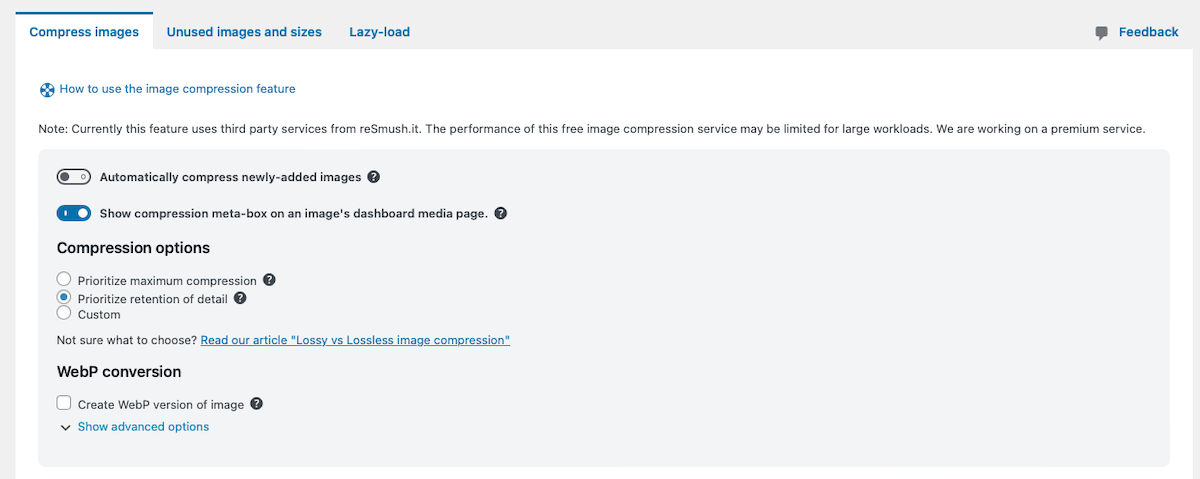Click help icon for retention of detail
Image resolution: width=1200 pixels, height=479 pixels.
(240, 298)
